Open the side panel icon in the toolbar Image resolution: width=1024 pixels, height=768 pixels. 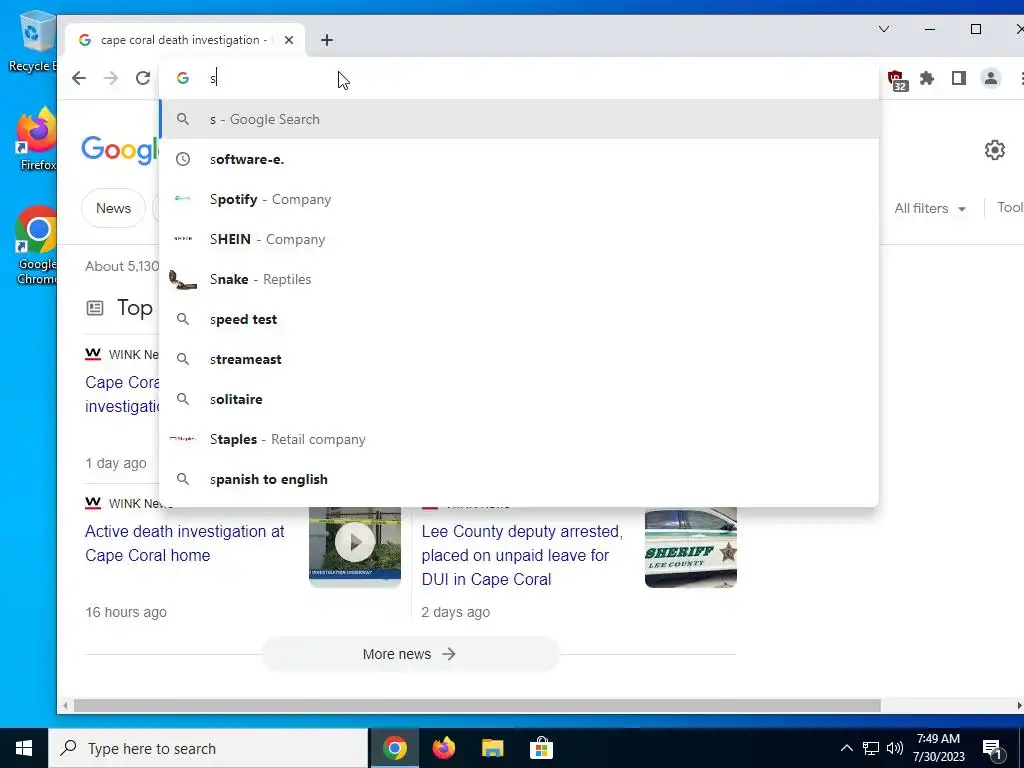coord(959,78)
